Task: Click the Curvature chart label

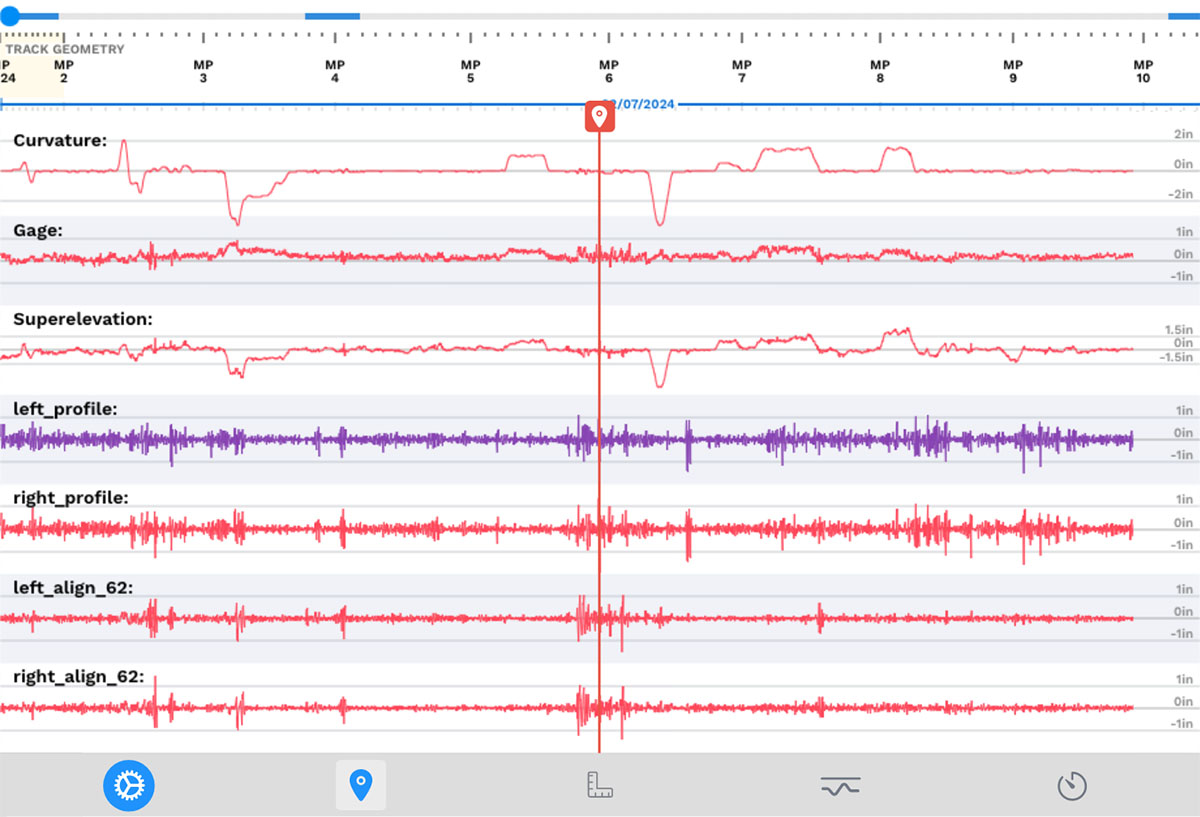Action: click(x=60, y=141)
